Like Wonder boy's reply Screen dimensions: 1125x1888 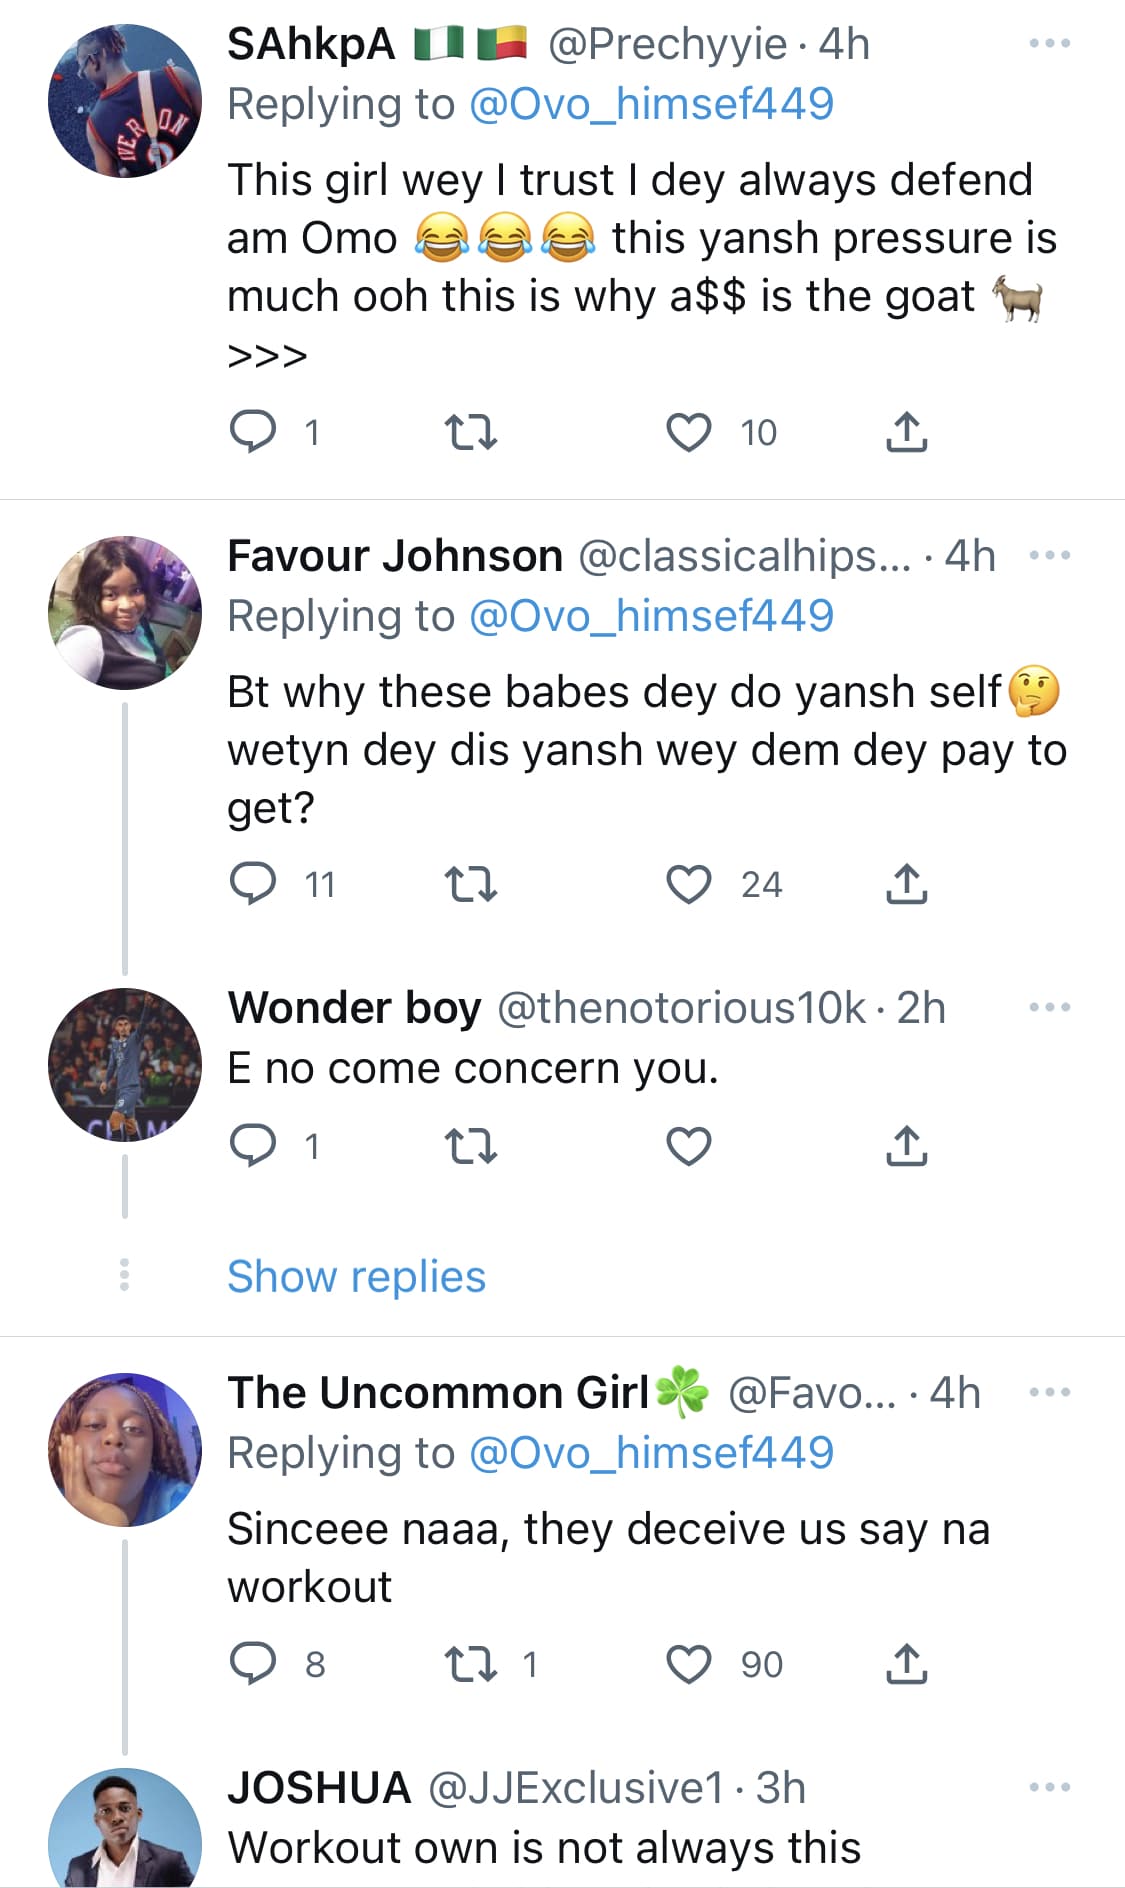click(689, 1146)
